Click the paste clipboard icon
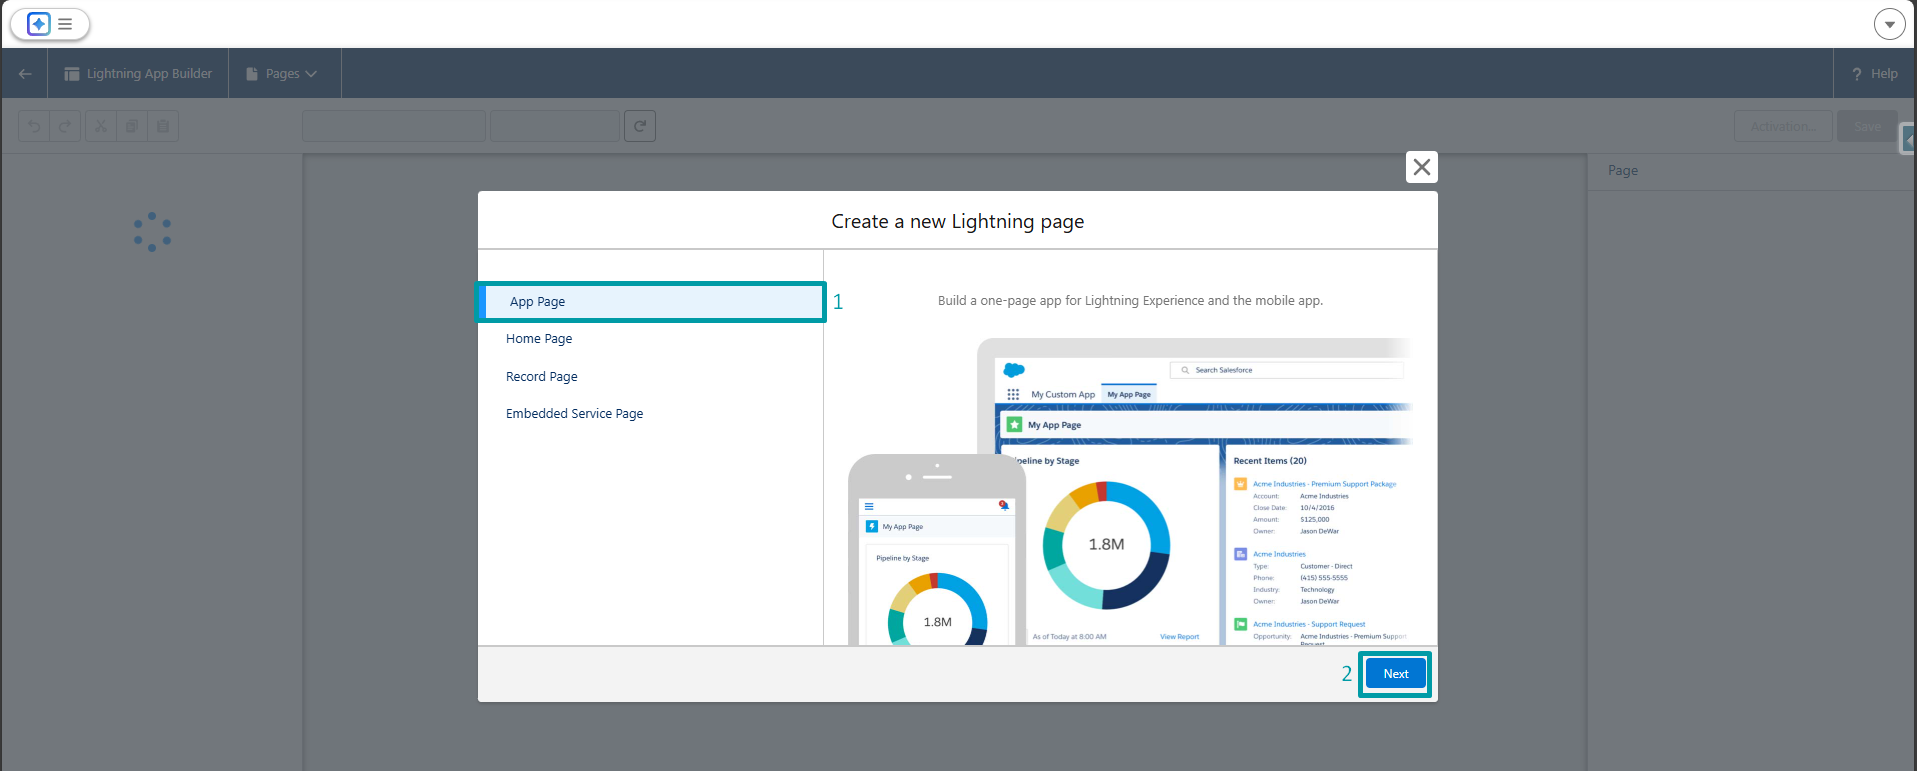This screenshot has width=1917, height=771. (163, 126)
